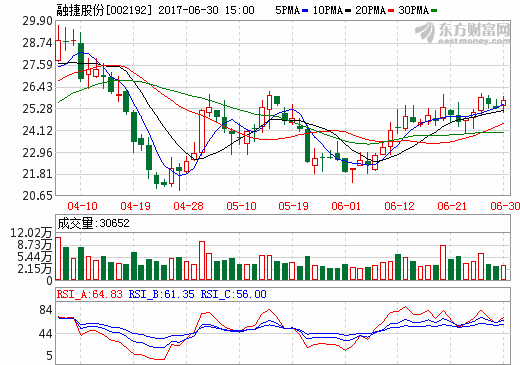Click the first red volume bar near 12.02万
Image resolution: width=520 pixels, height=365 pixels.
tap(58, 259)
